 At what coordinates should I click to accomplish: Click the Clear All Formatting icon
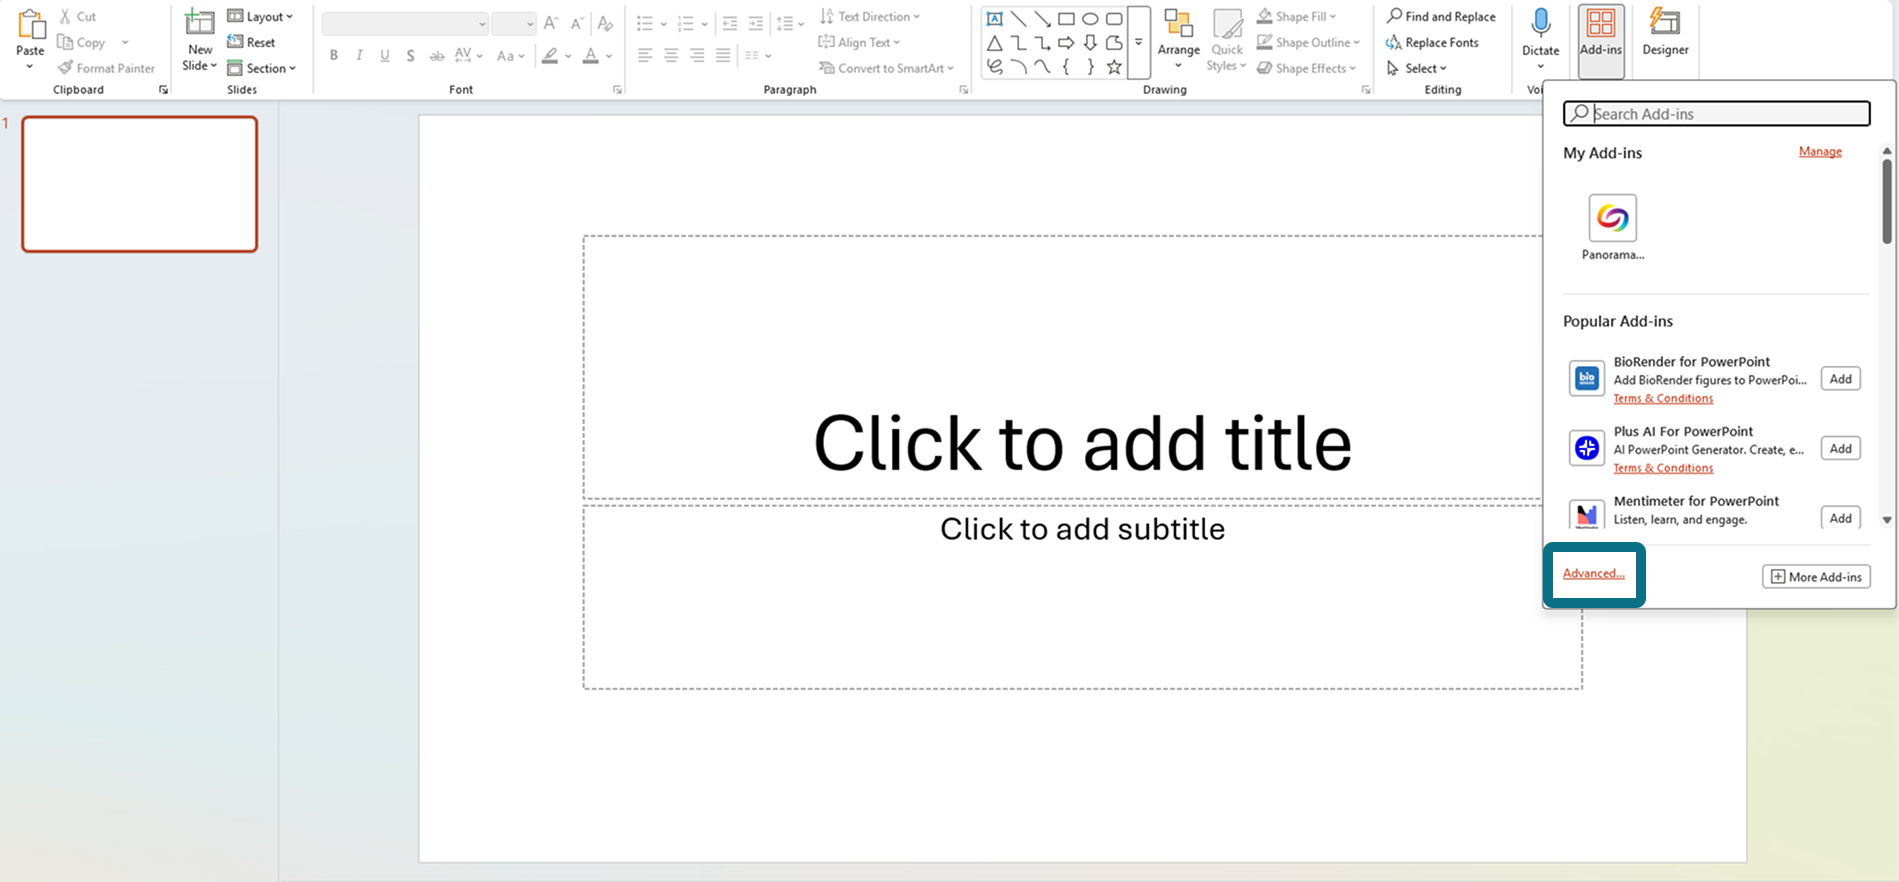pyautogui.click(x=605, y=23)
